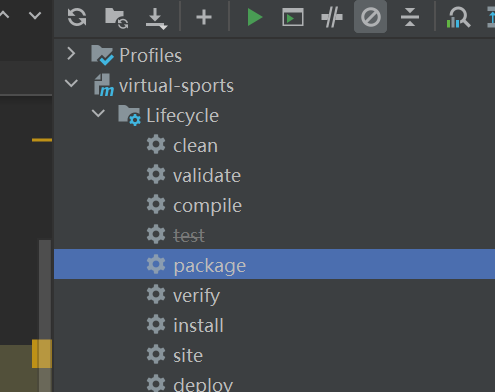Download sources and documentation icon
495x392 pixels.
[156, 18]
